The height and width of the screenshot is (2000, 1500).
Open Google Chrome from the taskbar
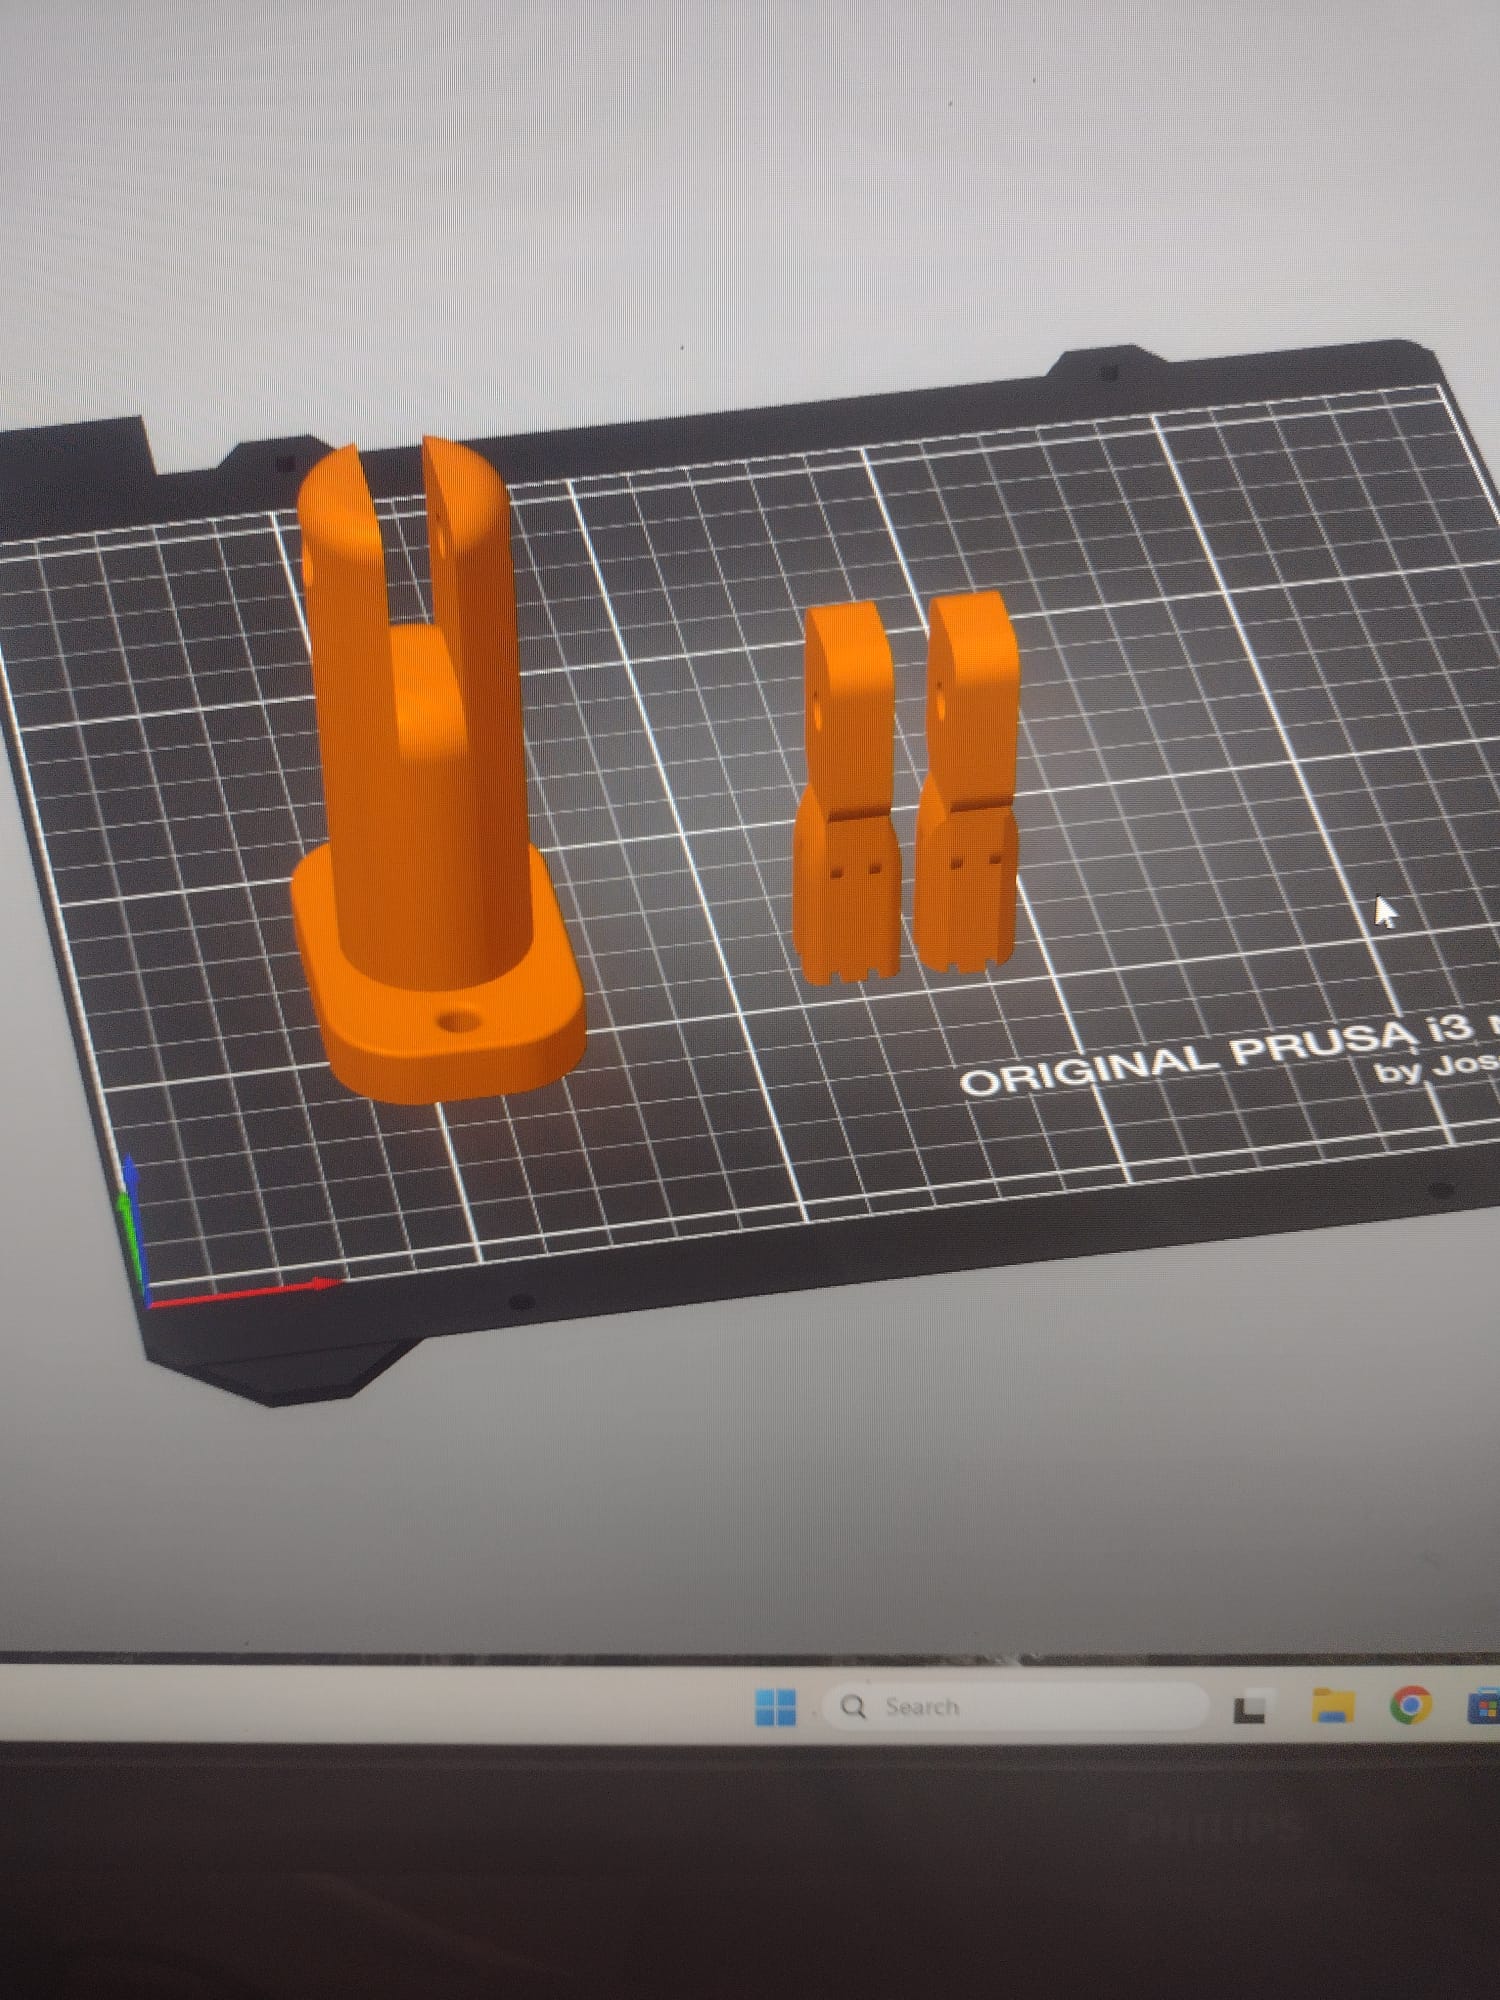point(1410,1705)
